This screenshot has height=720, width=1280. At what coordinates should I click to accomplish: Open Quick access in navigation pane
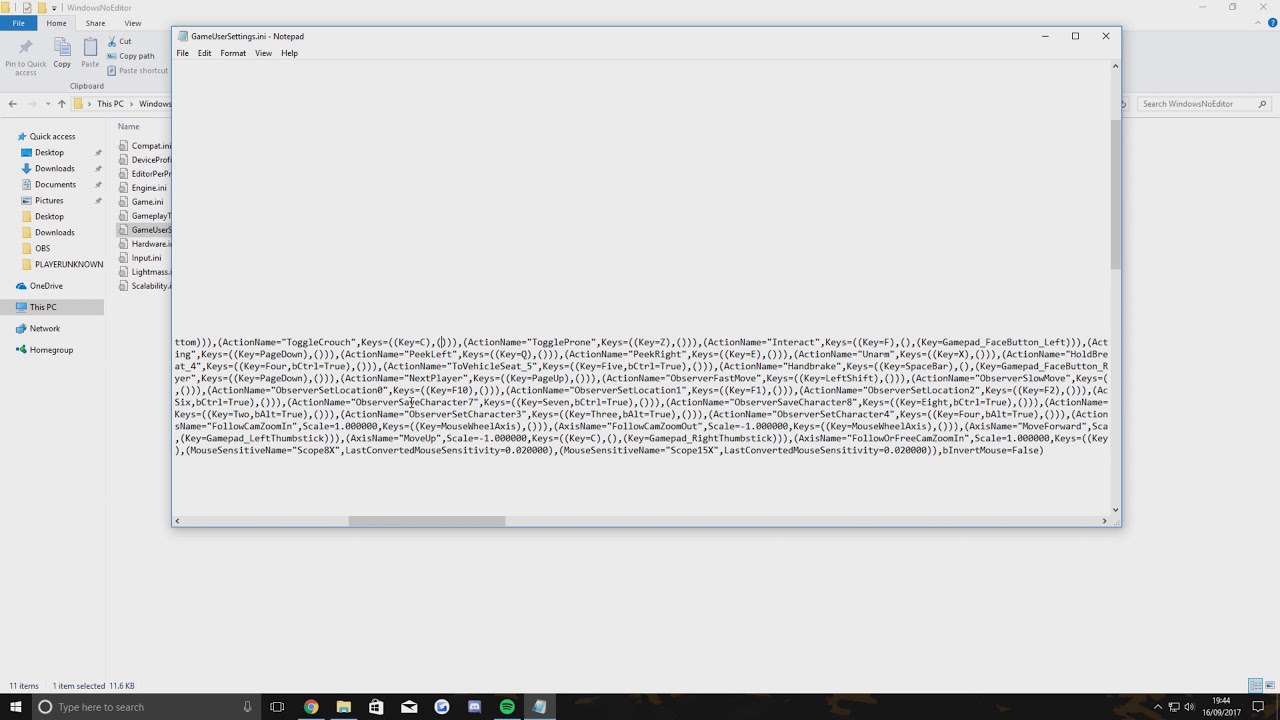52,137
